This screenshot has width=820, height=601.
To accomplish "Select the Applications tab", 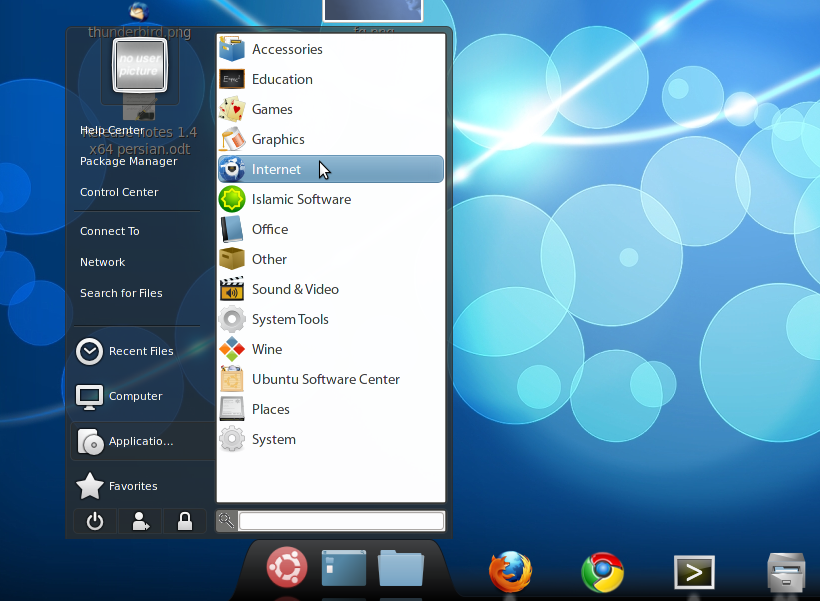I will tap(141, 441).
